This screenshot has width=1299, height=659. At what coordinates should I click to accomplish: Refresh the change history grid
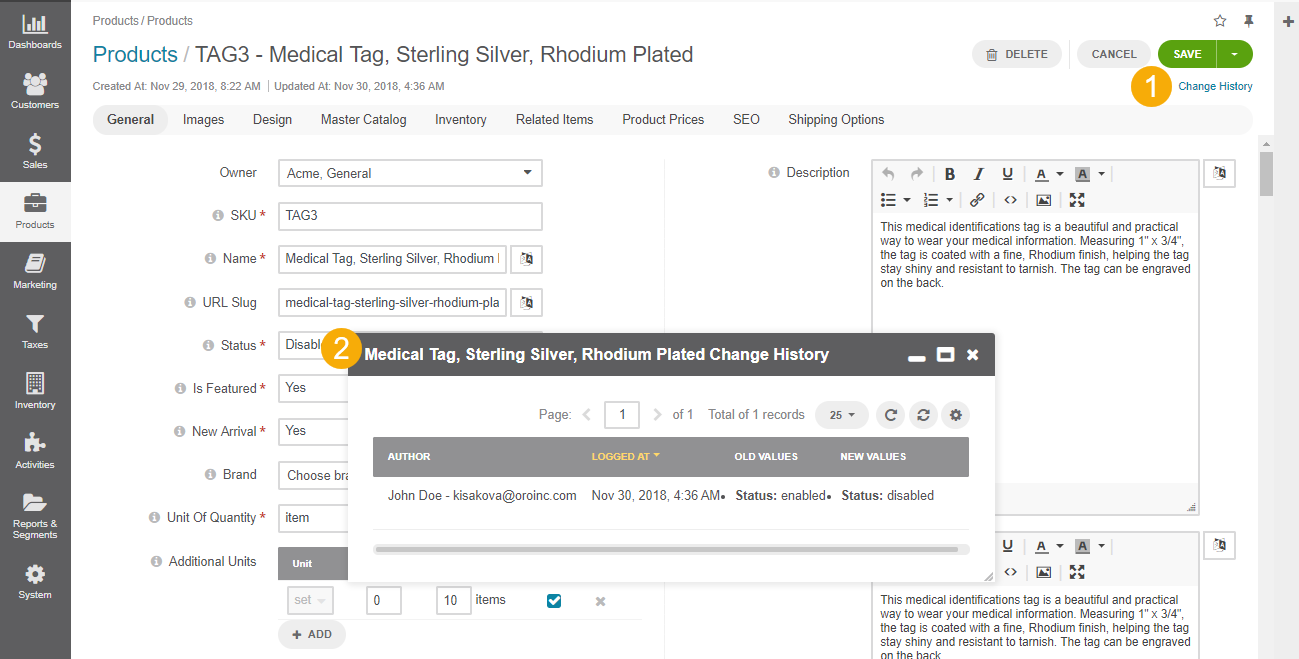[x=890, y=415]
